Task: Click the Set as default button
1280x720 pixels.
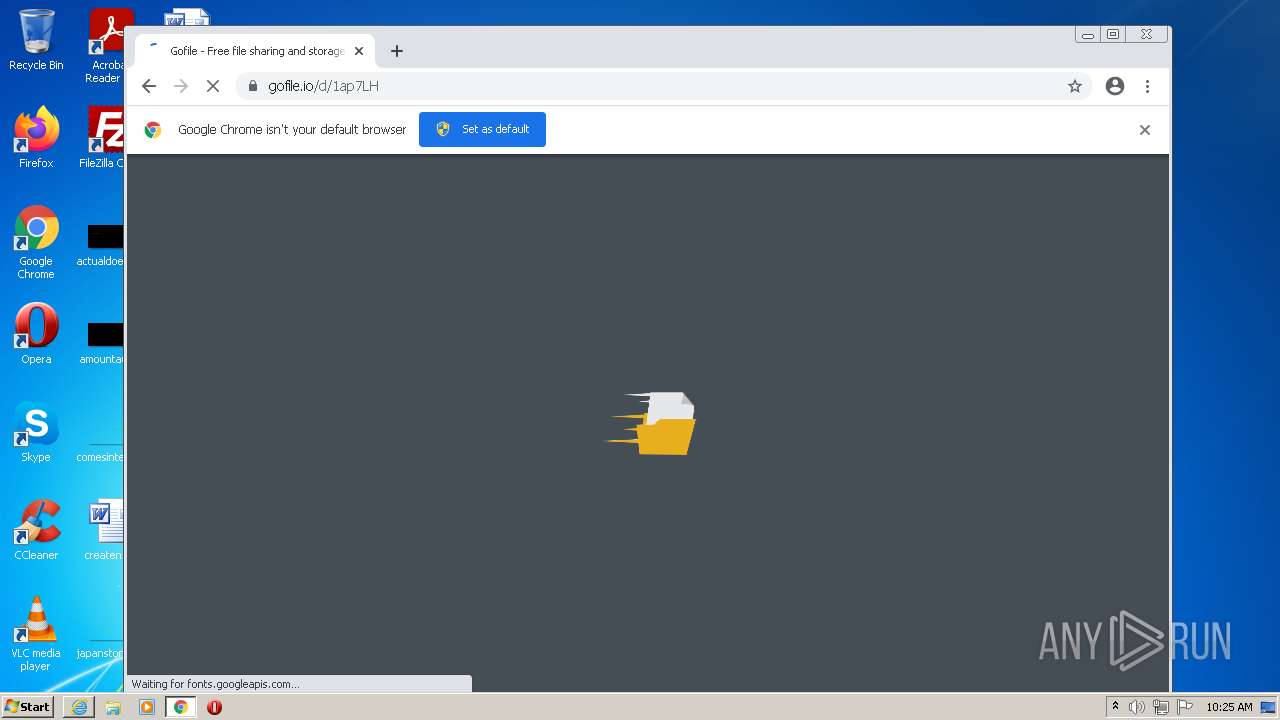Action: point(482,129)
